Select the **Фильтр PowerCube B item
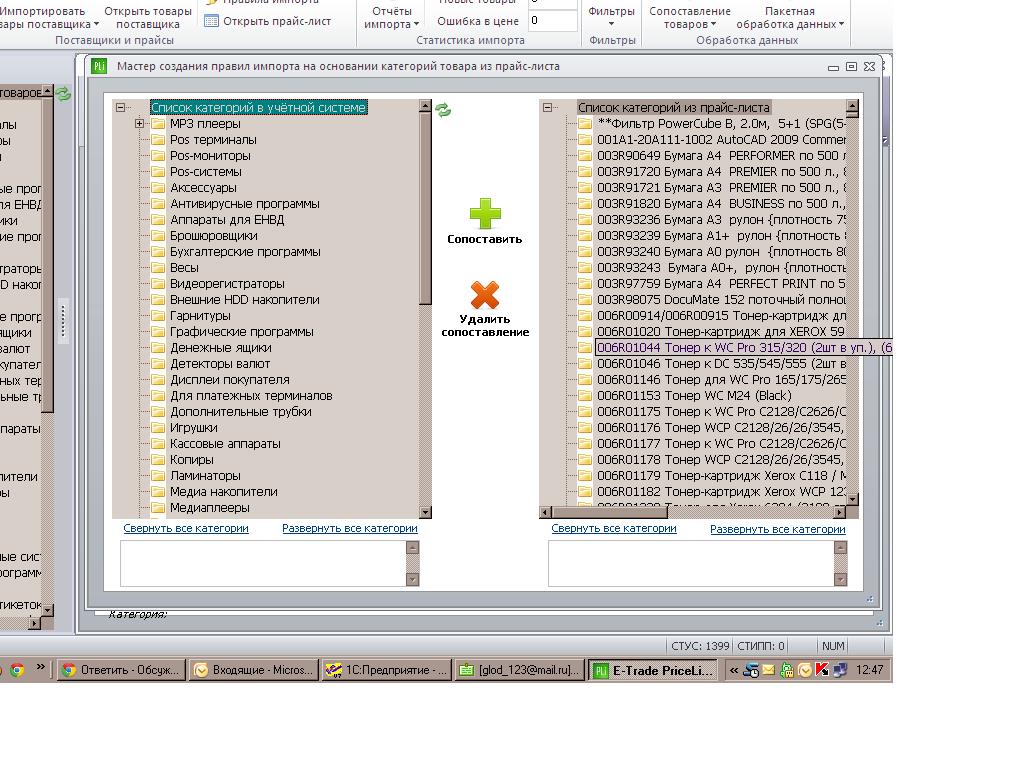This screenshot has width=1024, height=768. coord(722,123)
